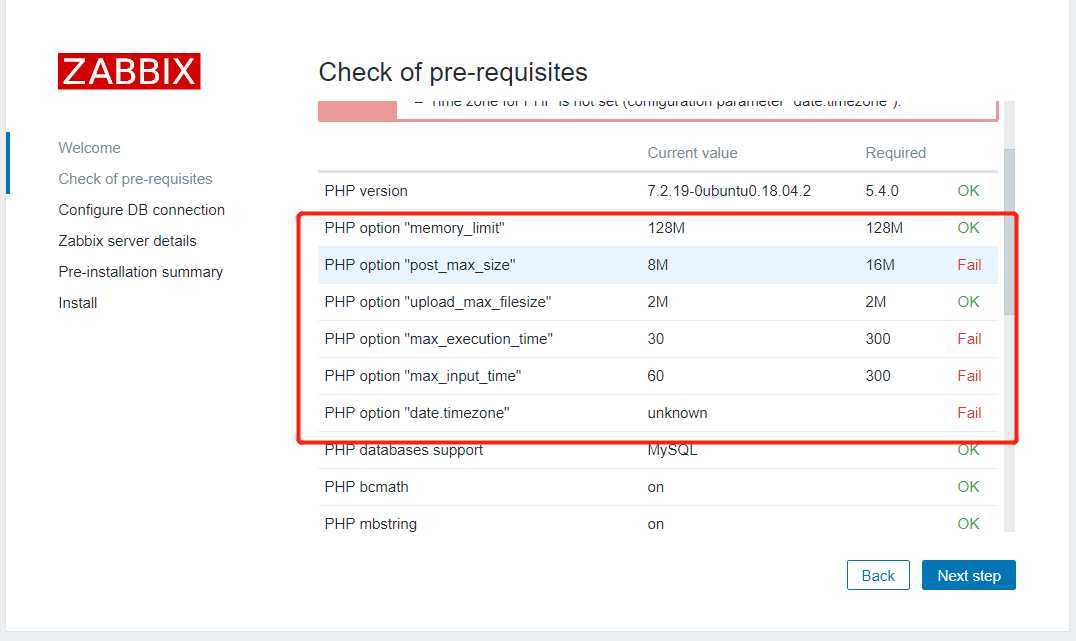Go to the Next step
This screenshot has height=641, width=1076.
[968, 575]
